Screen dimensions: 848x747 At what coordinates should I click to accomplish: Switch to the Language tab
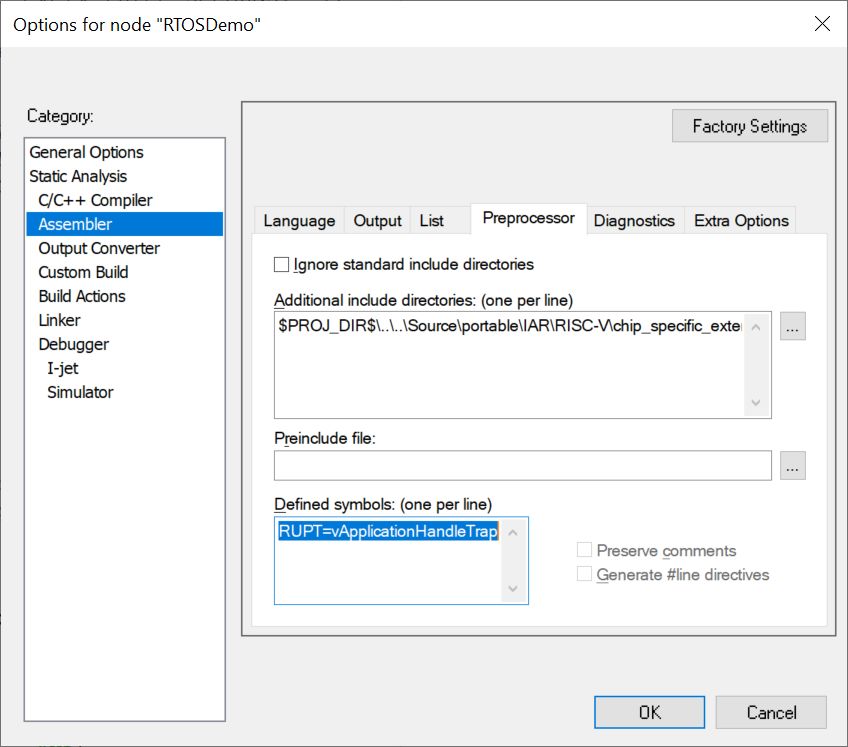[x=299, y=221]
